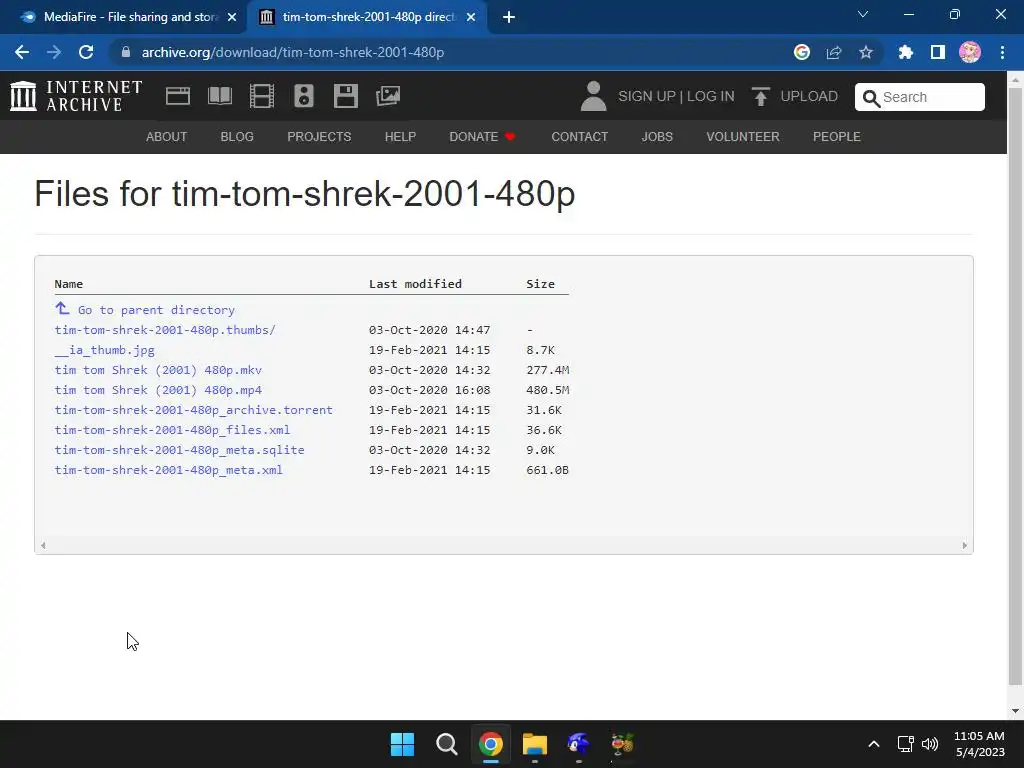Open the Web (Wayback) media icon
Screen dimensions: 1024x768
point(178,96)
